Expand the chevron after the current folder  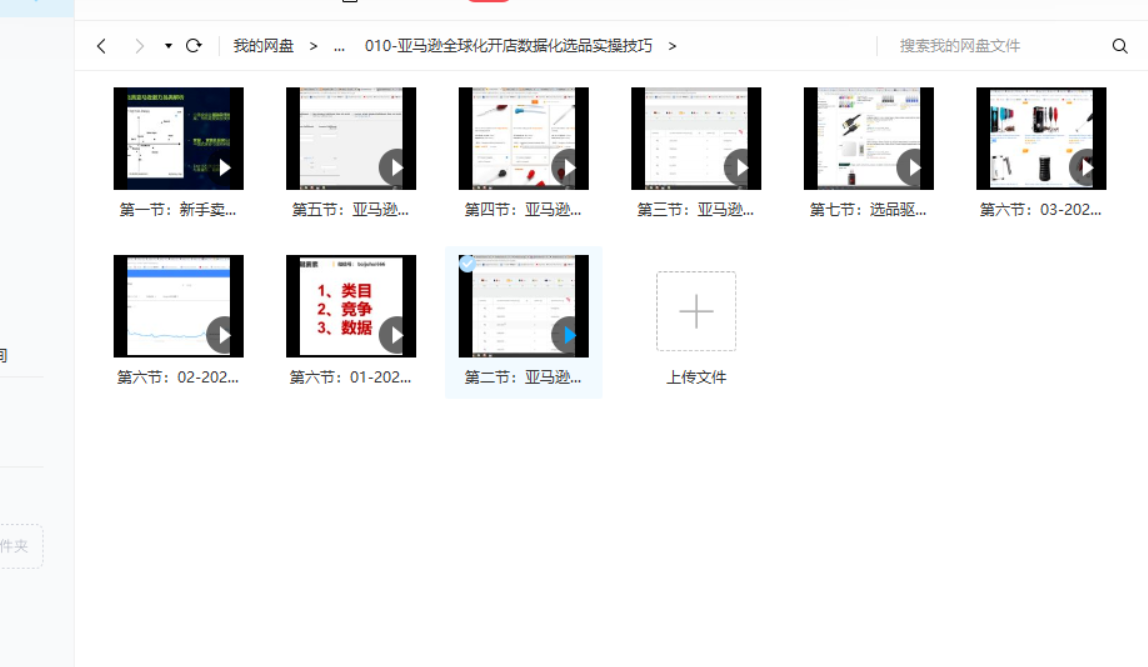672,46
